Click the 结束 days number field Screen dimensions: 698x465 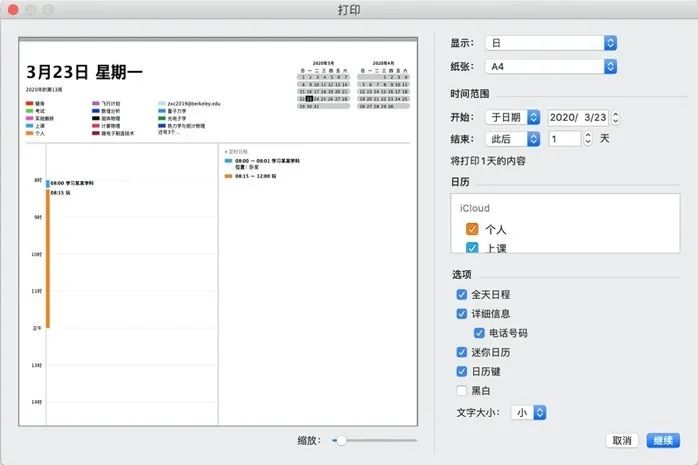point(564,139)
